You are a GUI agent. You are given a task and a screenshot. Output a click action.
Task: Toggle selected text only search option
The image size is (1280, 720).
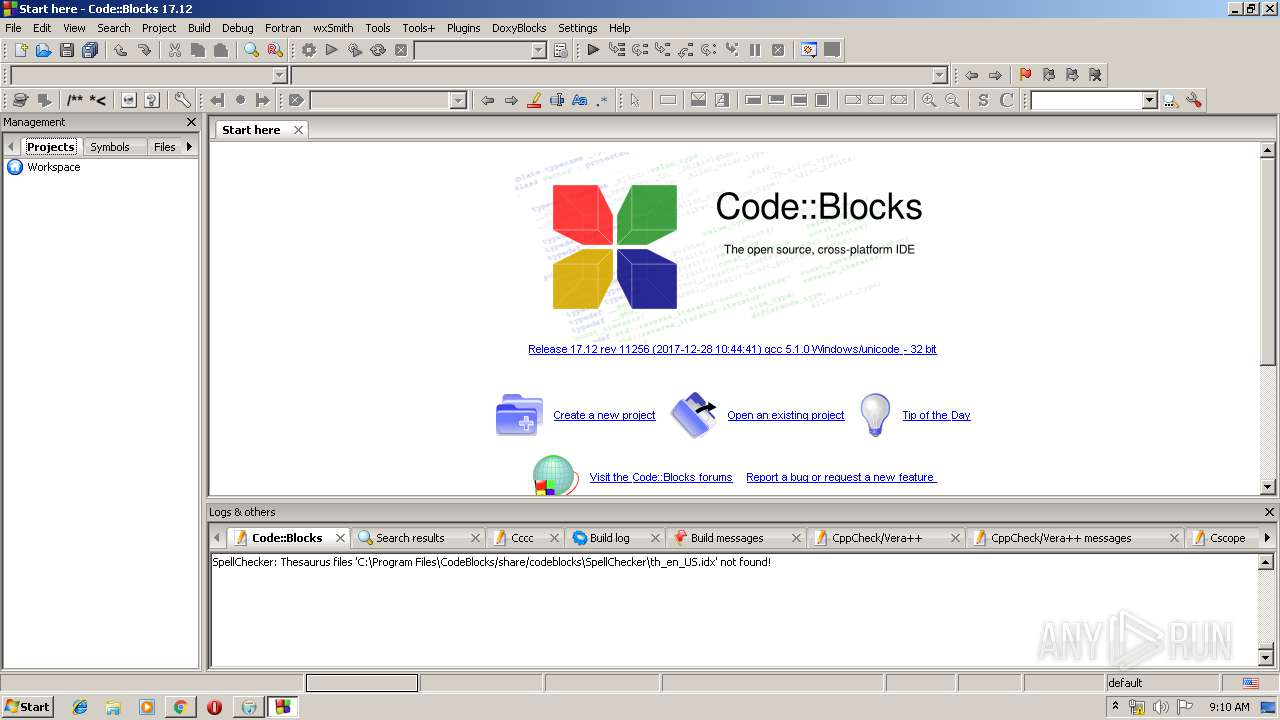click(x=557, y=100)
